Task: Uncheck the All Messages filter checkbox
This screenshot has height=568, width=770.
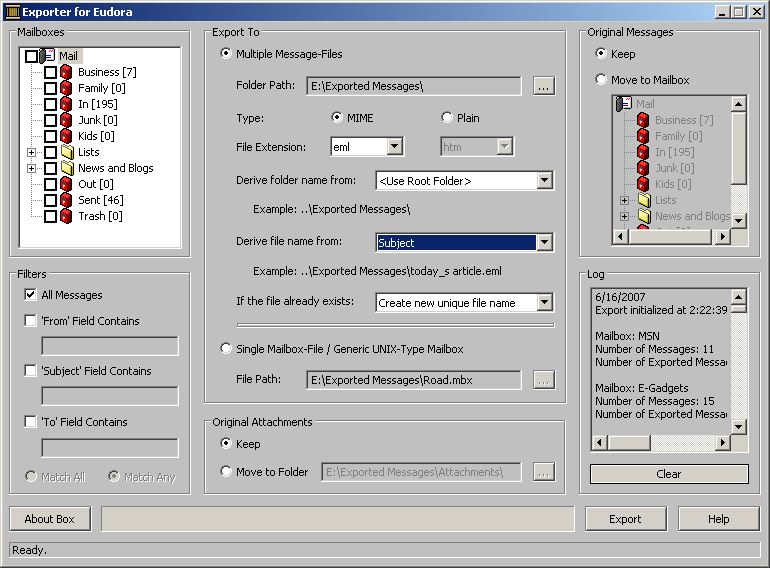Action: tap(31, 295)
